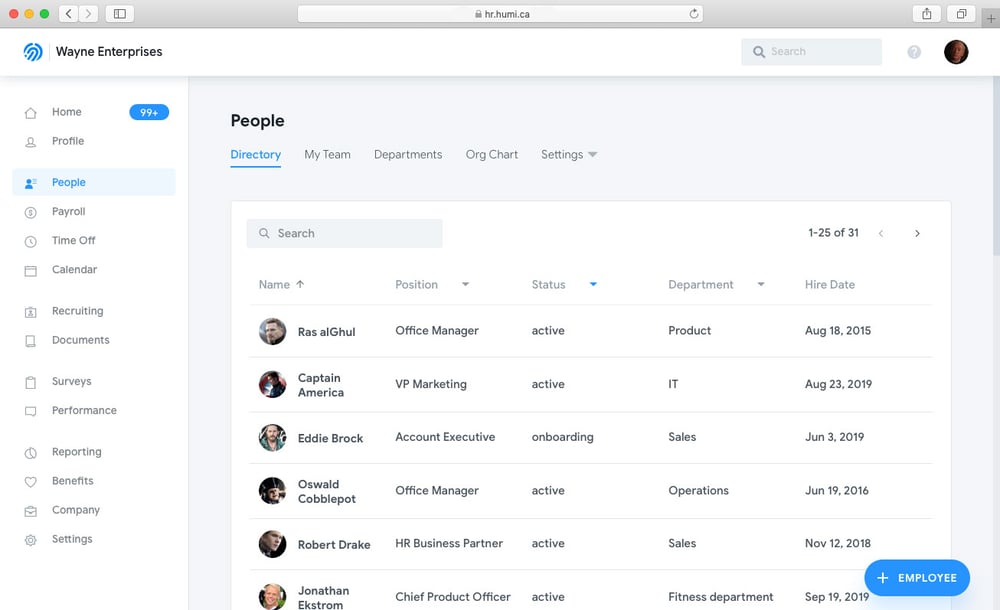Switch to the Departments tab
1000x610 pixels.
click(x=408, y=154)
